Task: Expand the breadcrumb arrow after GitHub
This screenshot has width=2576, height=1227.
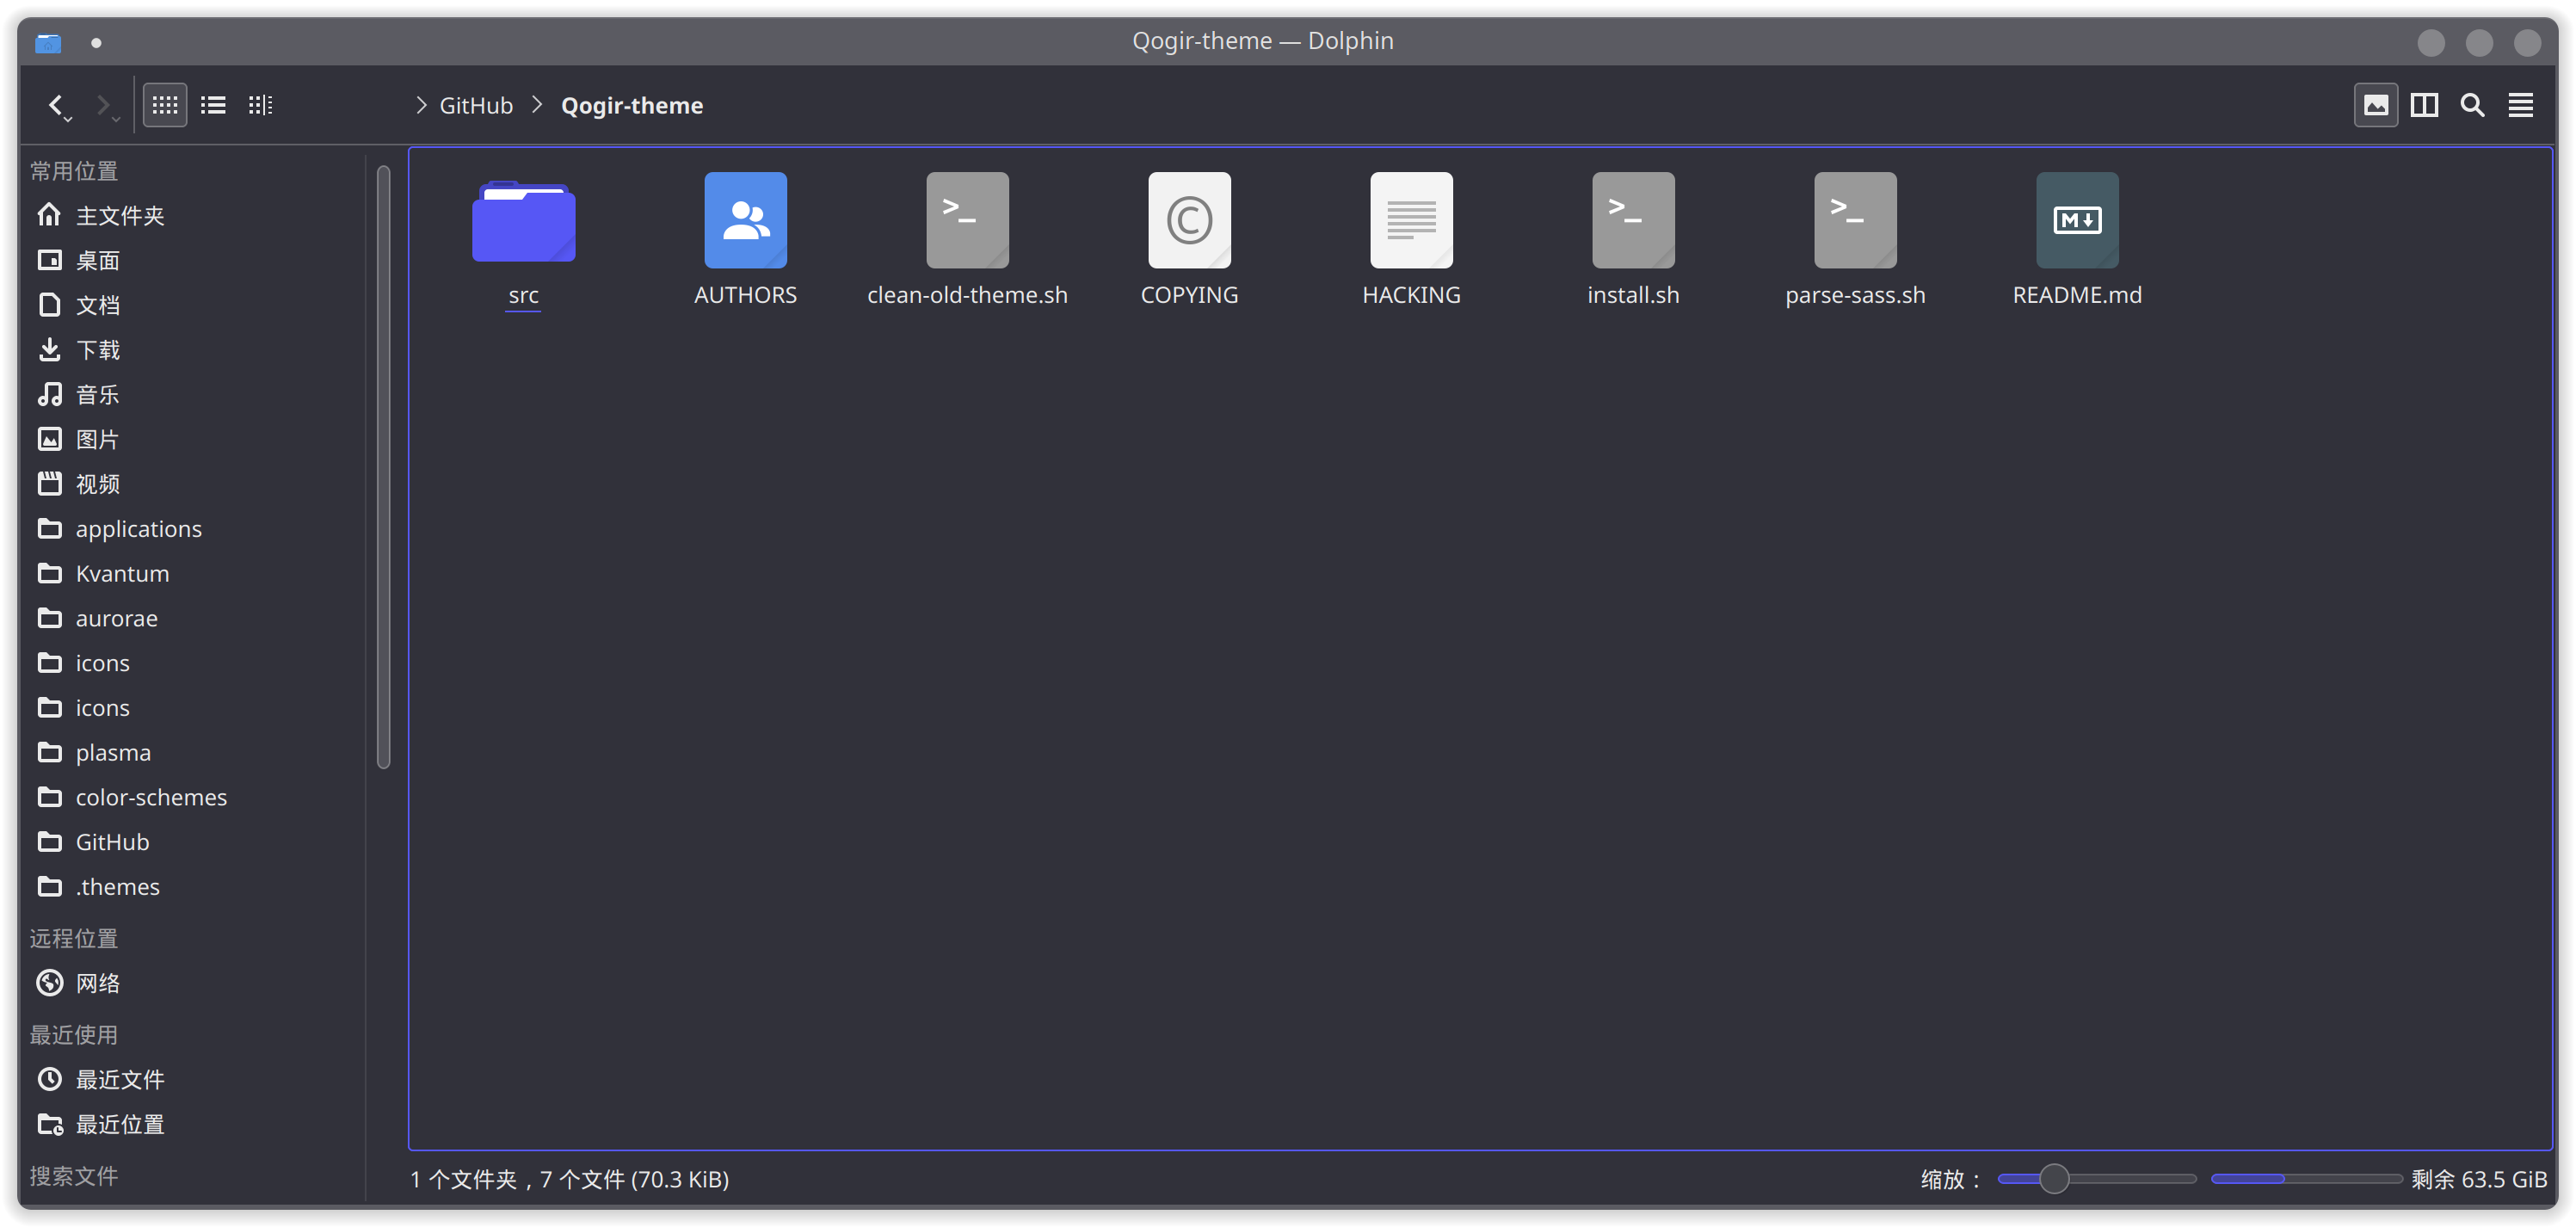Action: tap(537, 104)
